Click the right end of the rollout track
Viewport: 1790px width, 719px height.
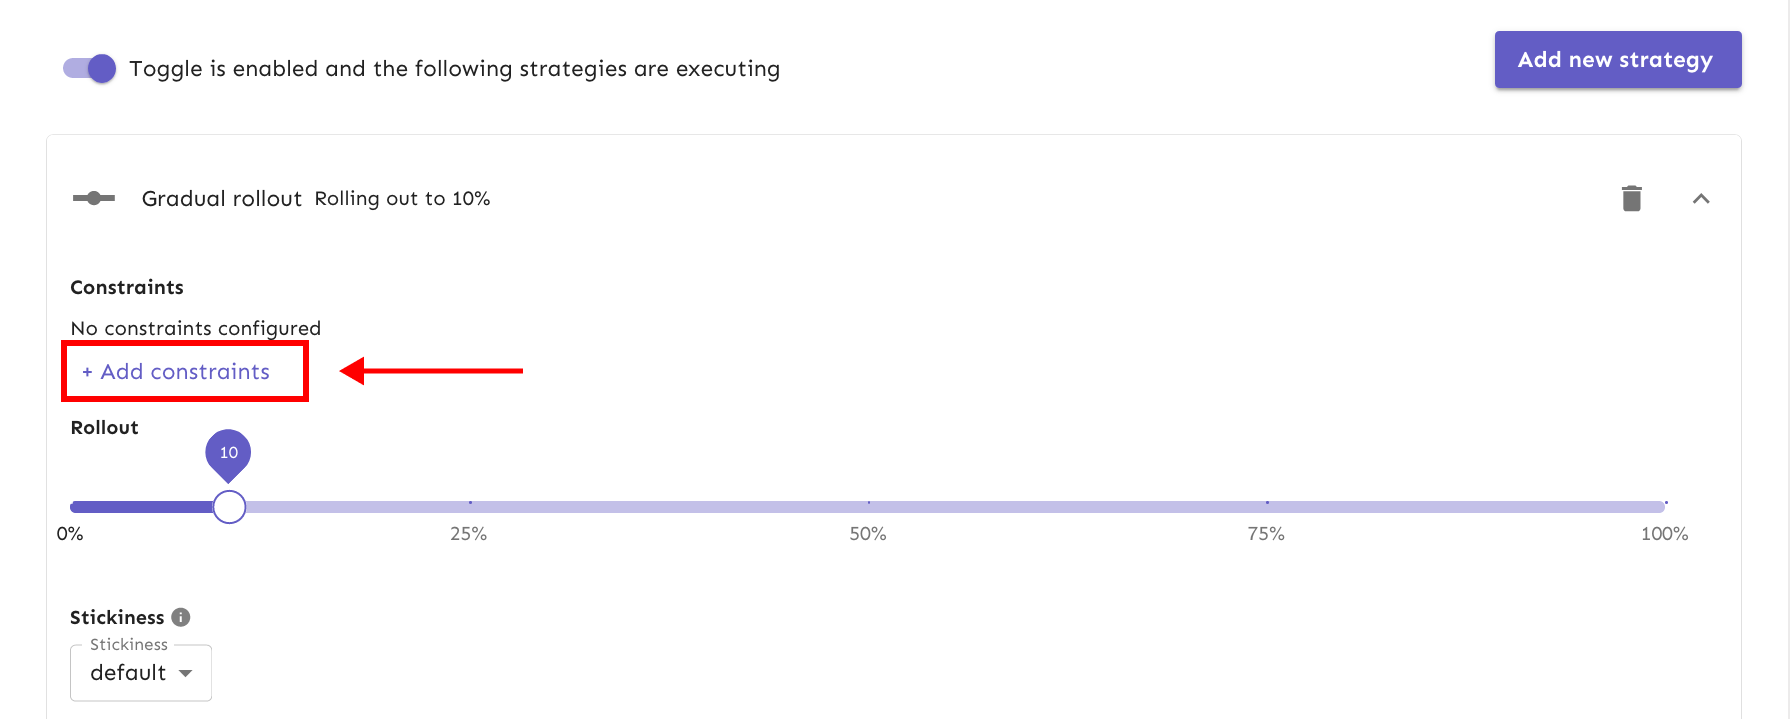1660,507
